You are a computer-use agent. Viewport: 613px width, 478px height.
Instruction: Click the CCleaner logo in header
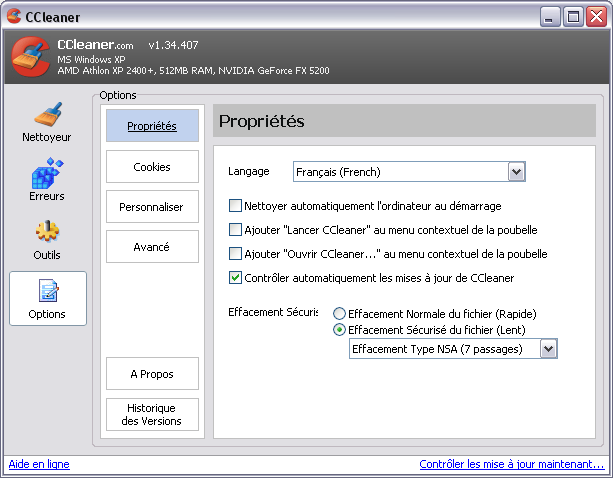(x=29, y=57)
